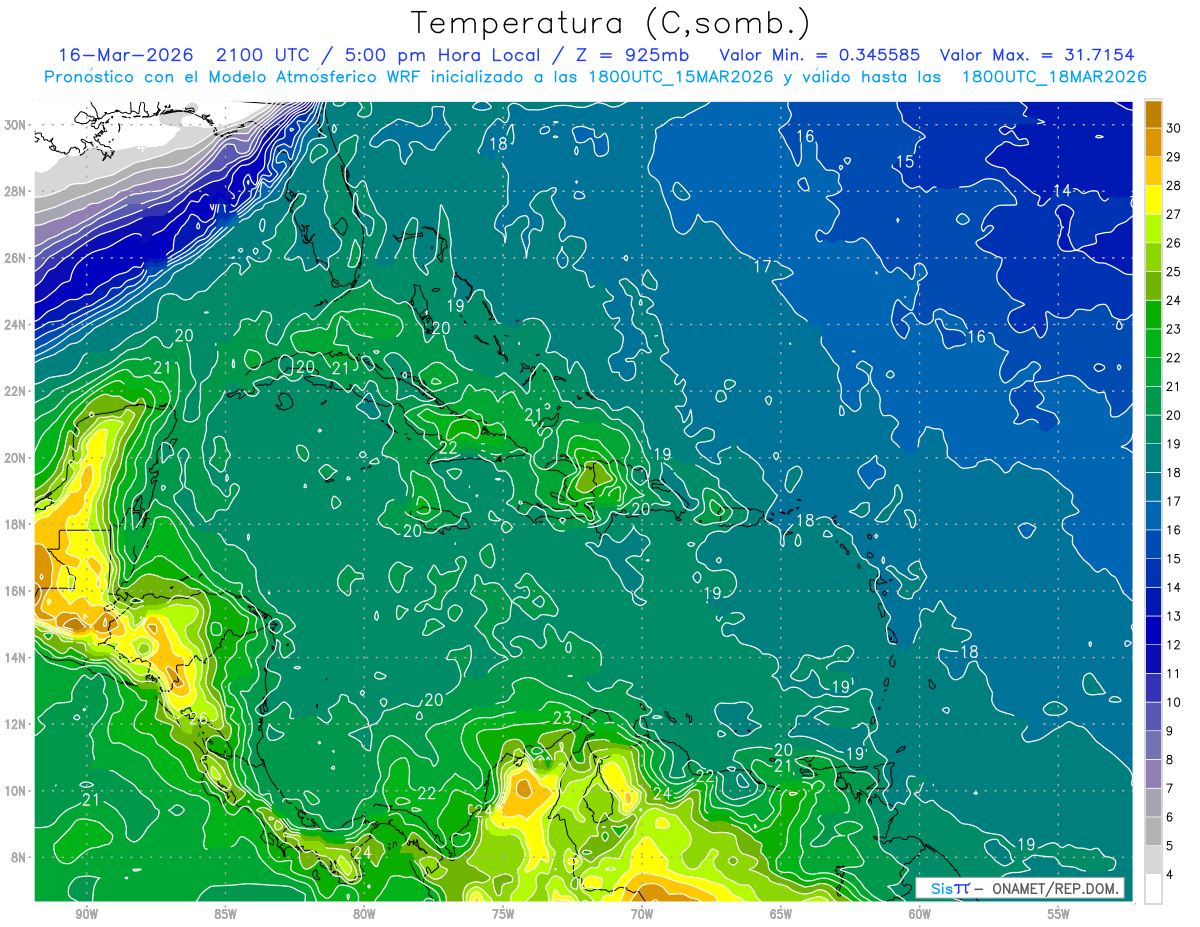Click the "90W" longitude axis label

[86, 915]
